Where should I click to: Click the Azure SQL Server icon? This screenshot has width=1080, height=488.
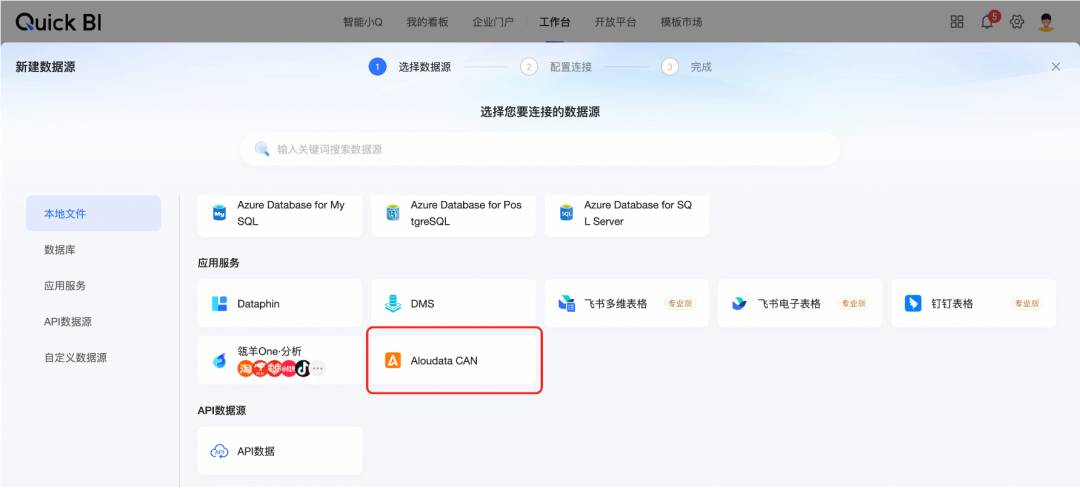coord(567,213)
